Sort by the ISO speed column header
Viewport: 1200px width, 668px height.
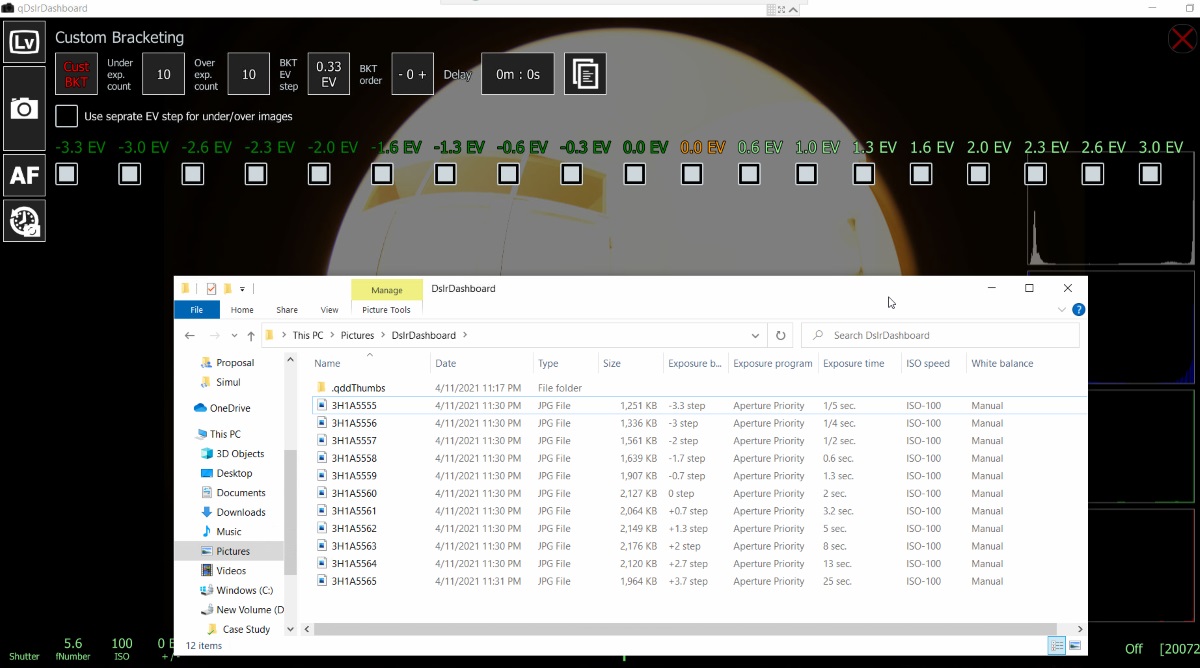(934, 363)
